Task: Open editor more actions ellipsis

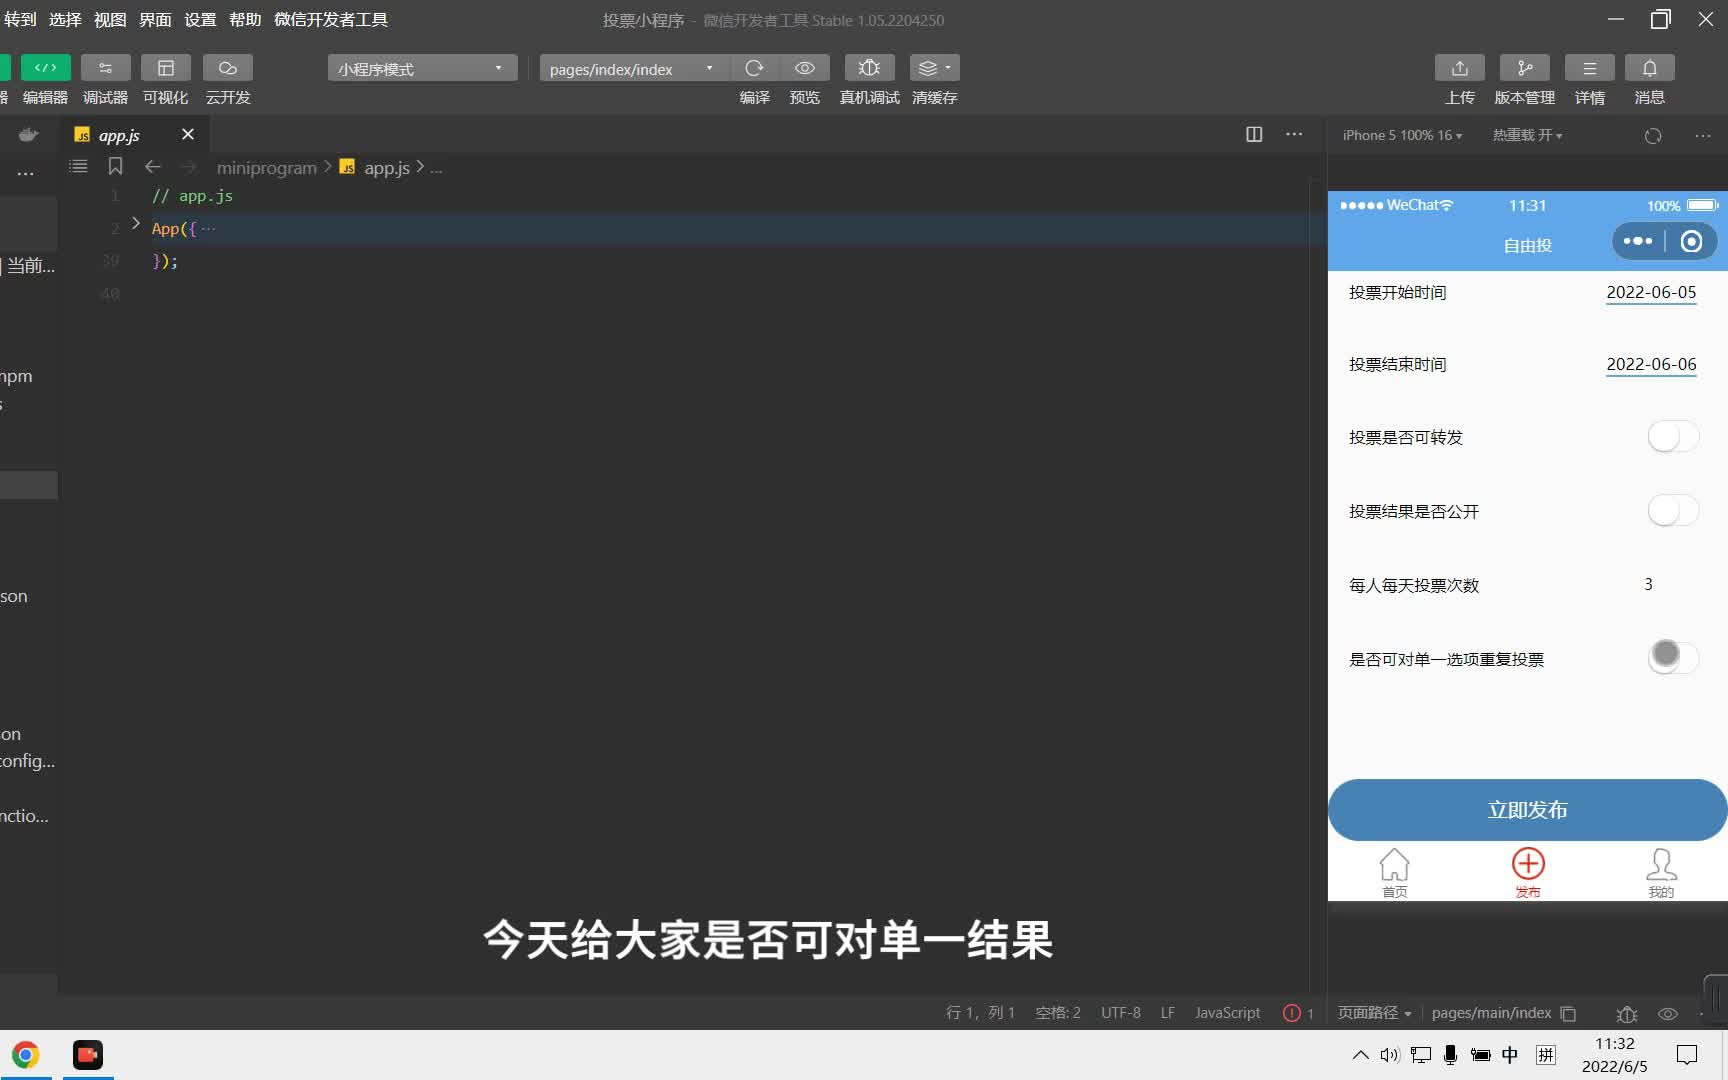Action: point(1294,134)
